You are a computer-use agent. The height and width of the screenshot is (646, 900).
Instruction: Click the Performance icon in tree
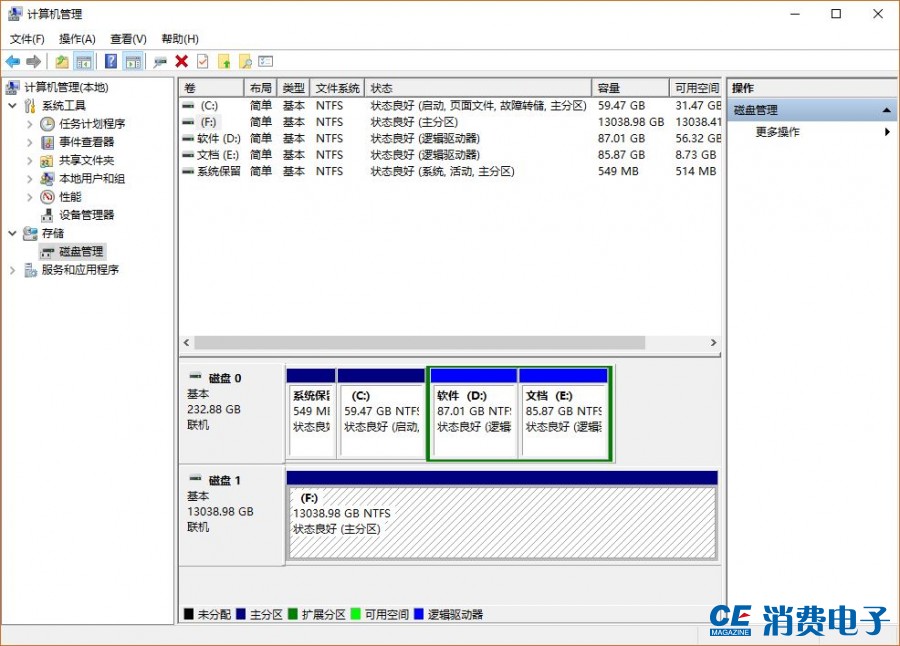point(47,197)
